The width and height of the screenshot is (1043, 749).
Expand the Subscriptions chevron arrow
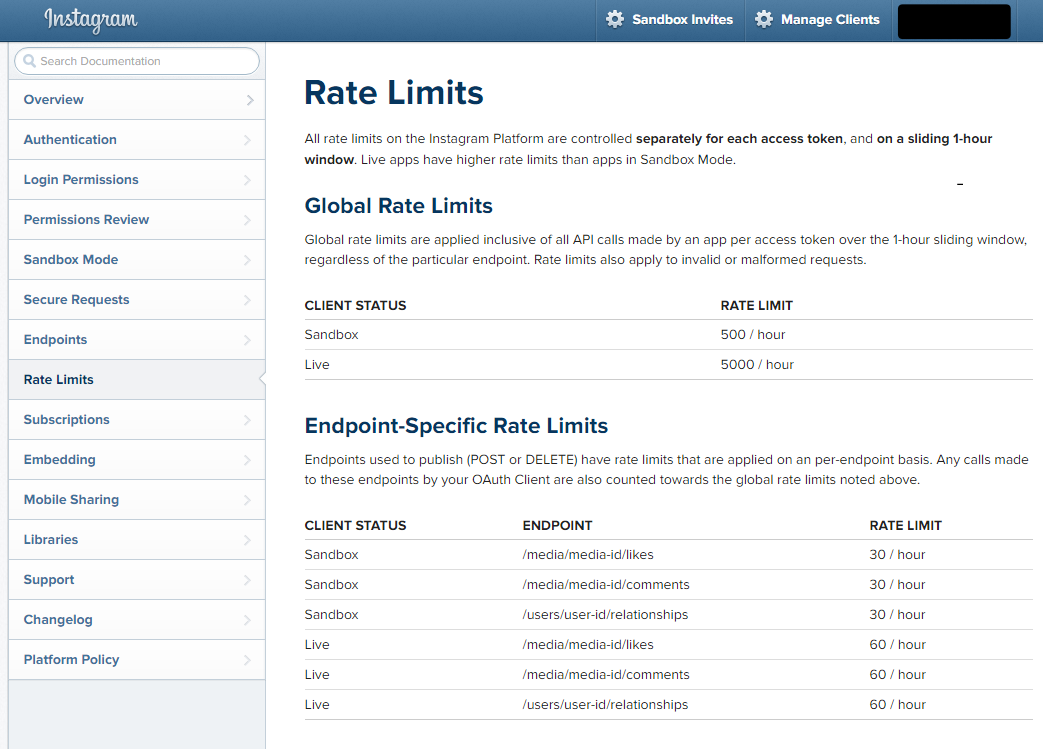(247, 420)
